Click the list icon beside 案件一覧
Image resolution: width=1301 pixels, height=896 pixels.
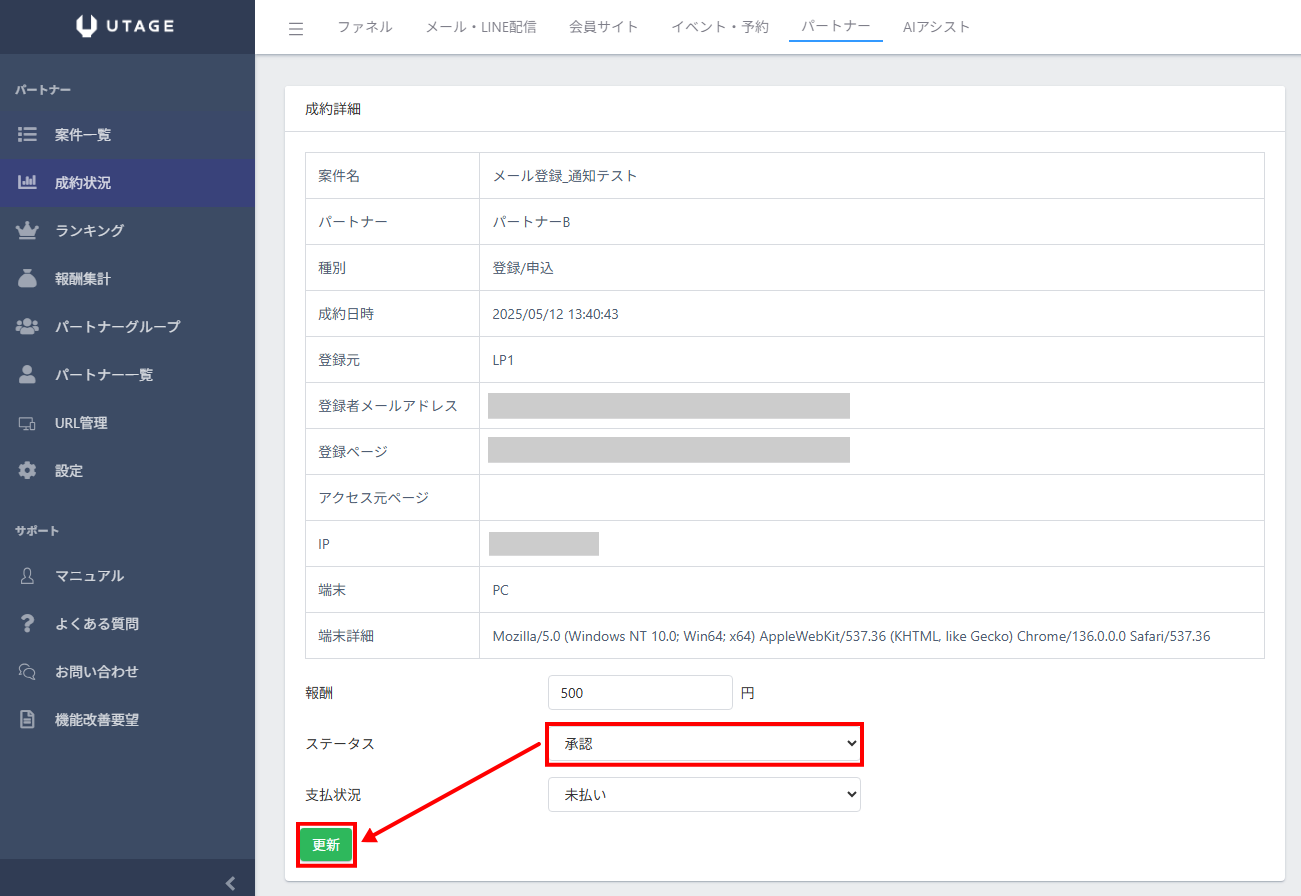click(28, 135)
